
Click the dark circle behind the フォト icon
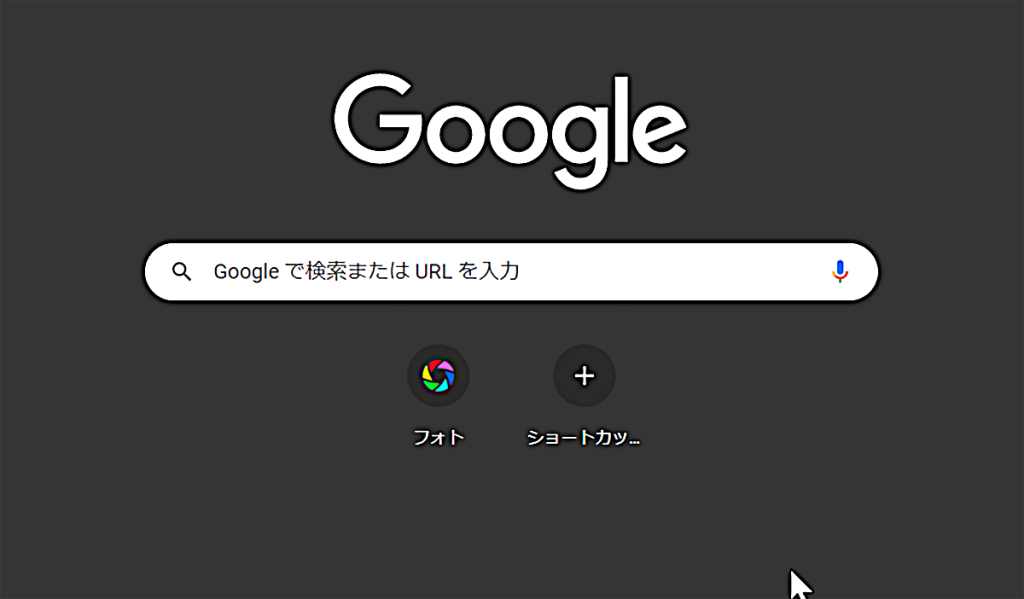(x=438, y=376)
